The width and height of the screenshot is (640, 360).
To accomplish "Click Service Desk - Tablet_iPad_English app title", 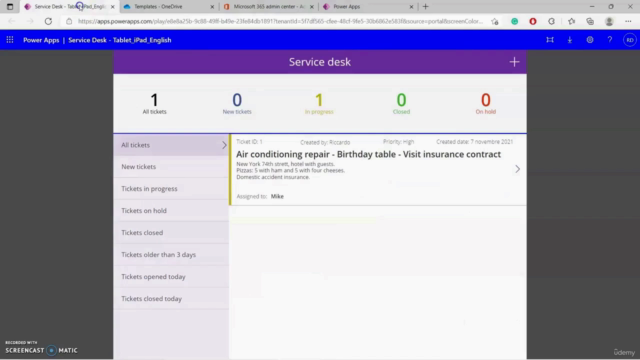I will pos(120,40).
